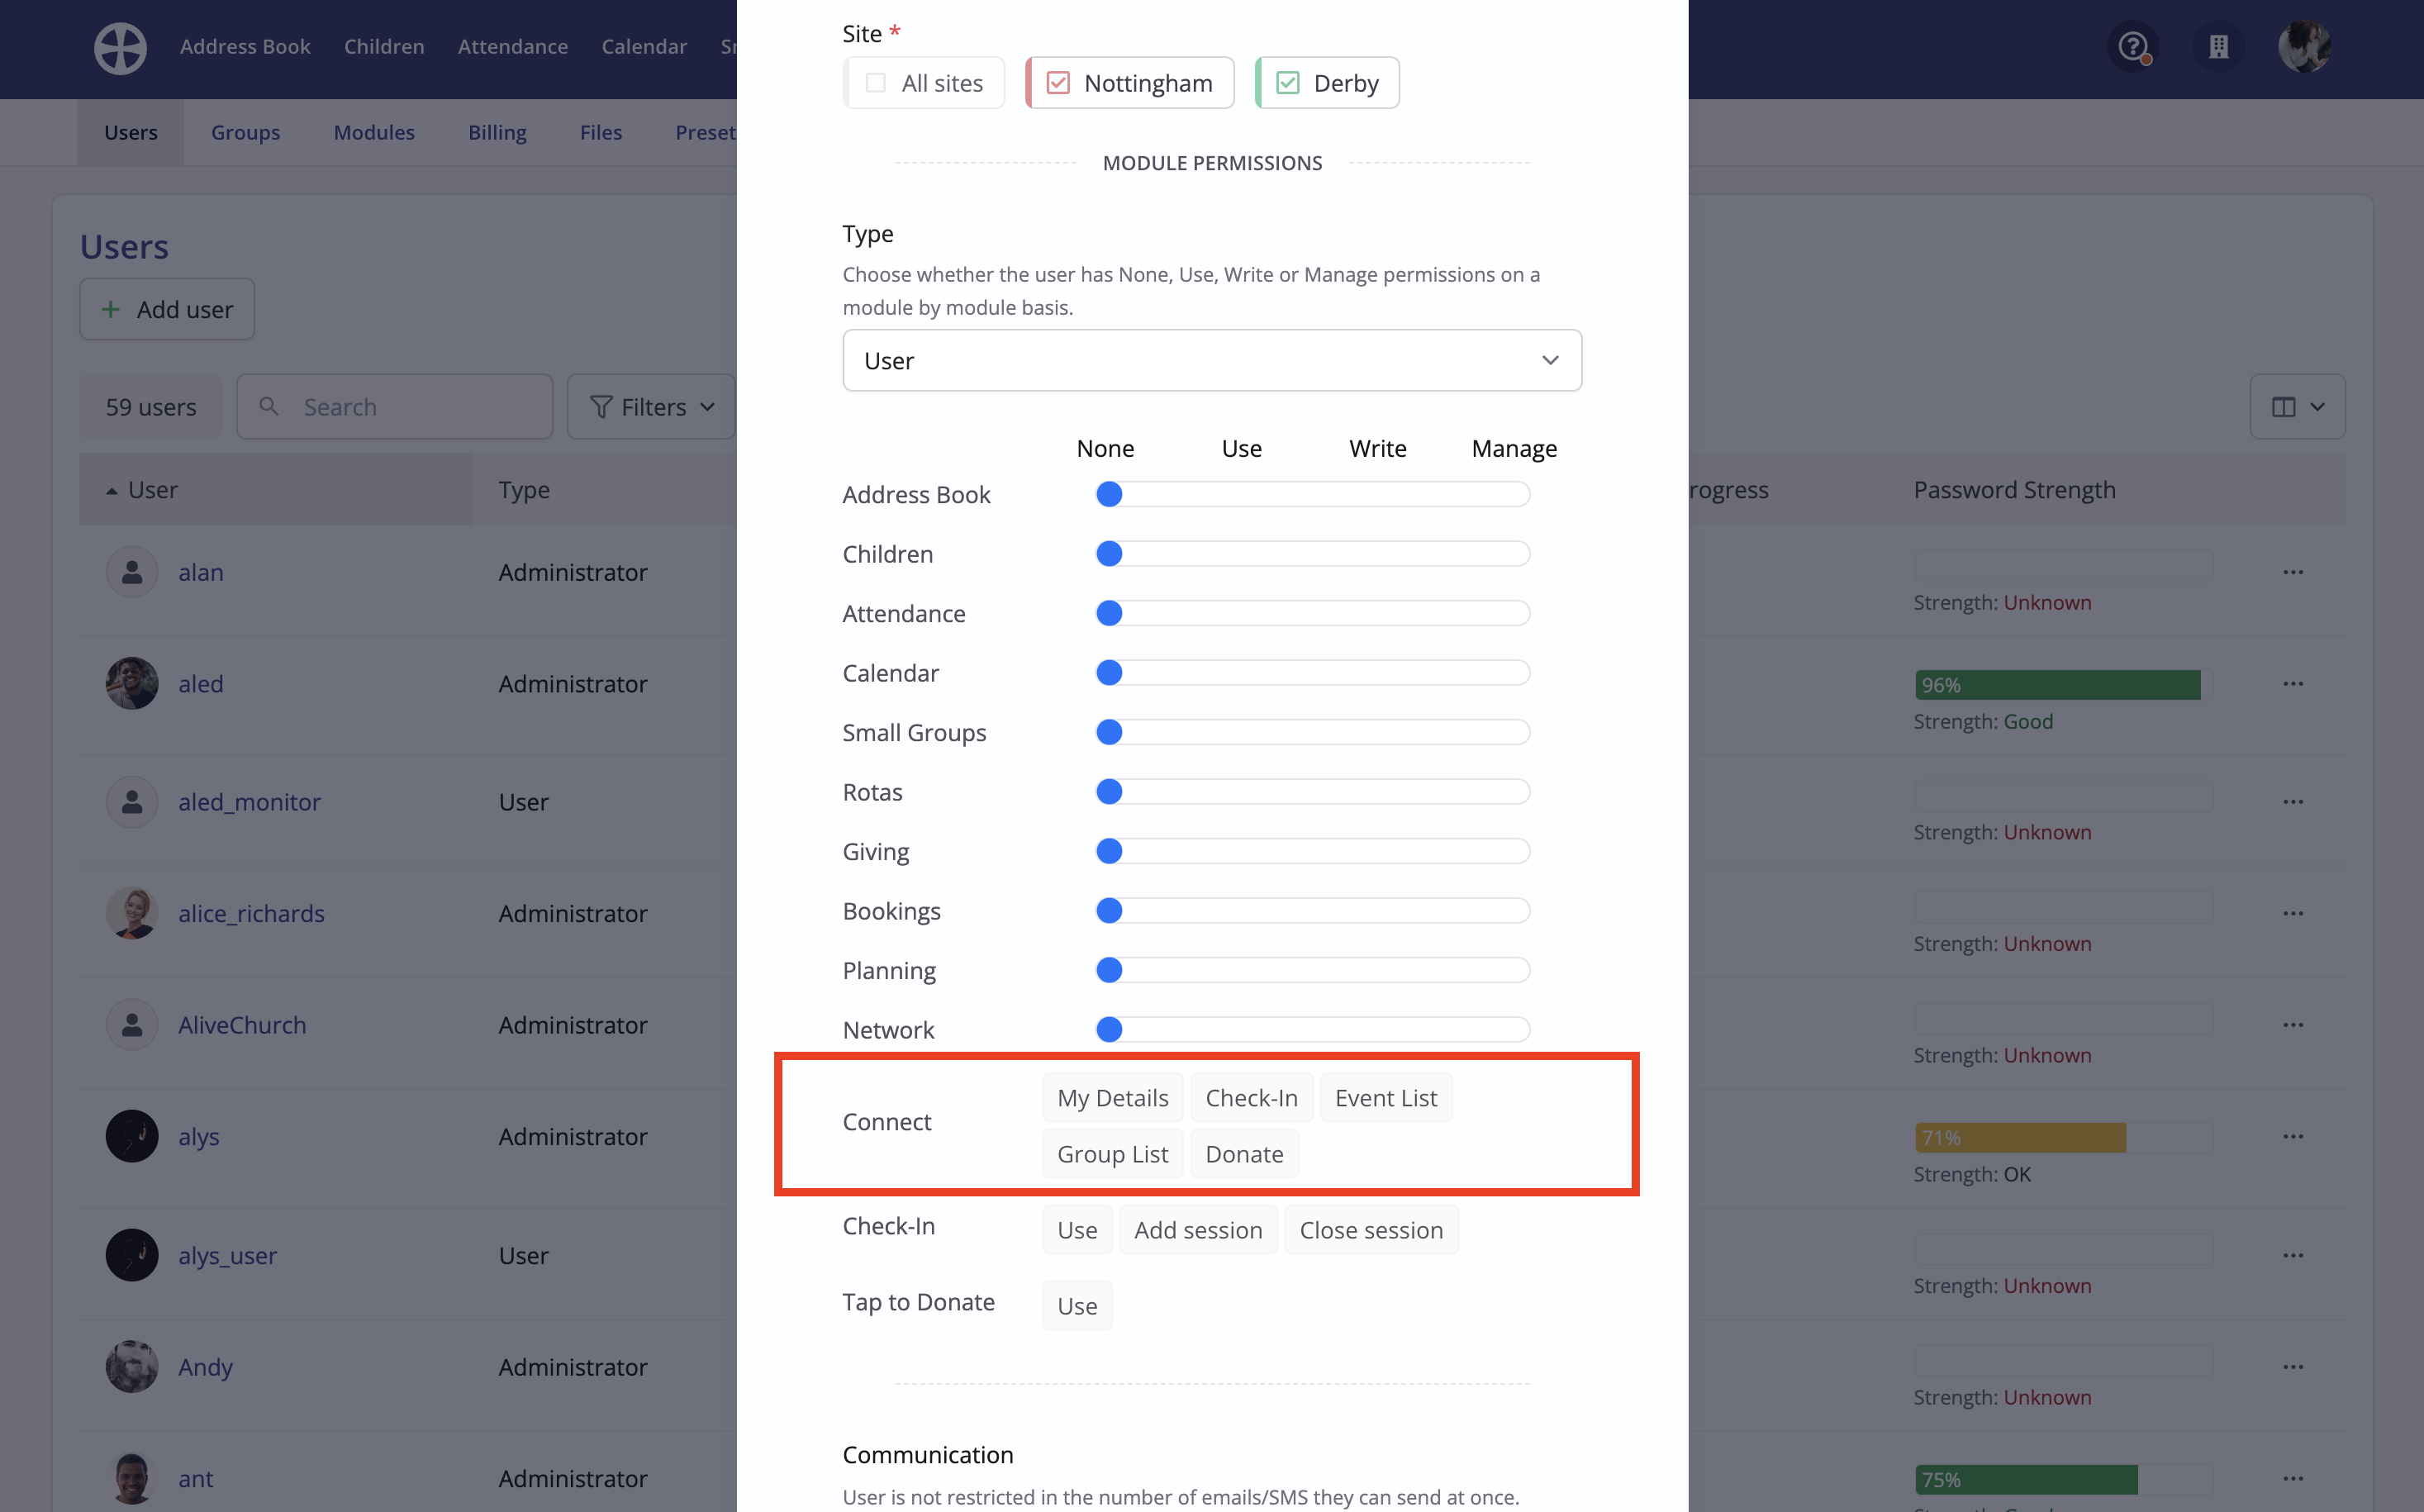Image resolution: width=2424 pixels, height=1512 pixels.
Task: Switch to the Groups tab
Action: 245,132
